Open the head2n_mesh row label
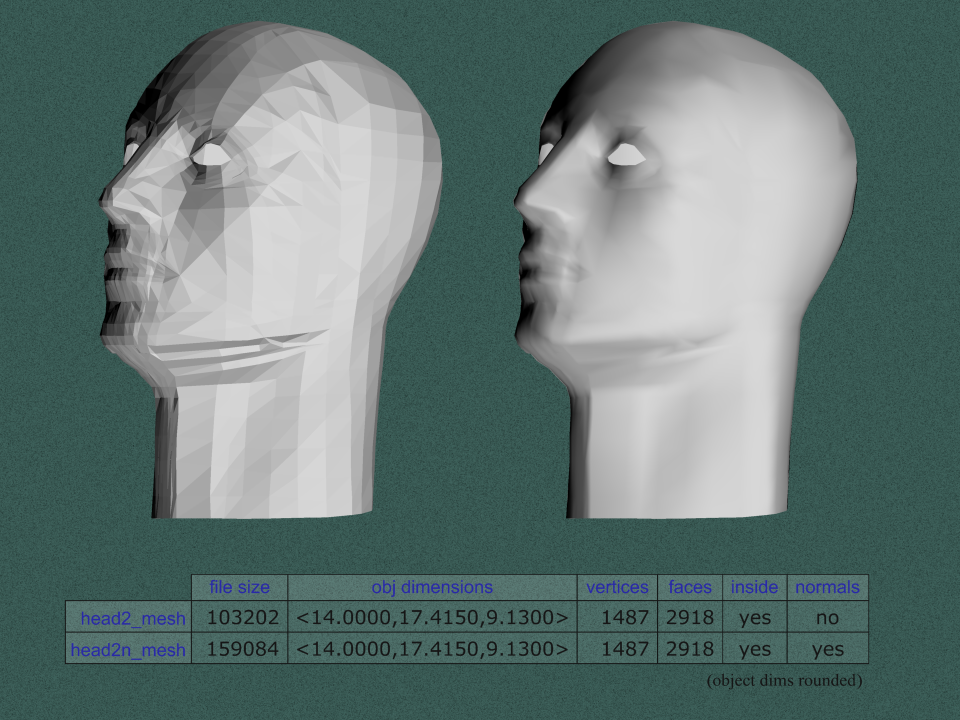The height and width of the screenshot is (720, 960). pyautogui.click(x=128, y=650)
